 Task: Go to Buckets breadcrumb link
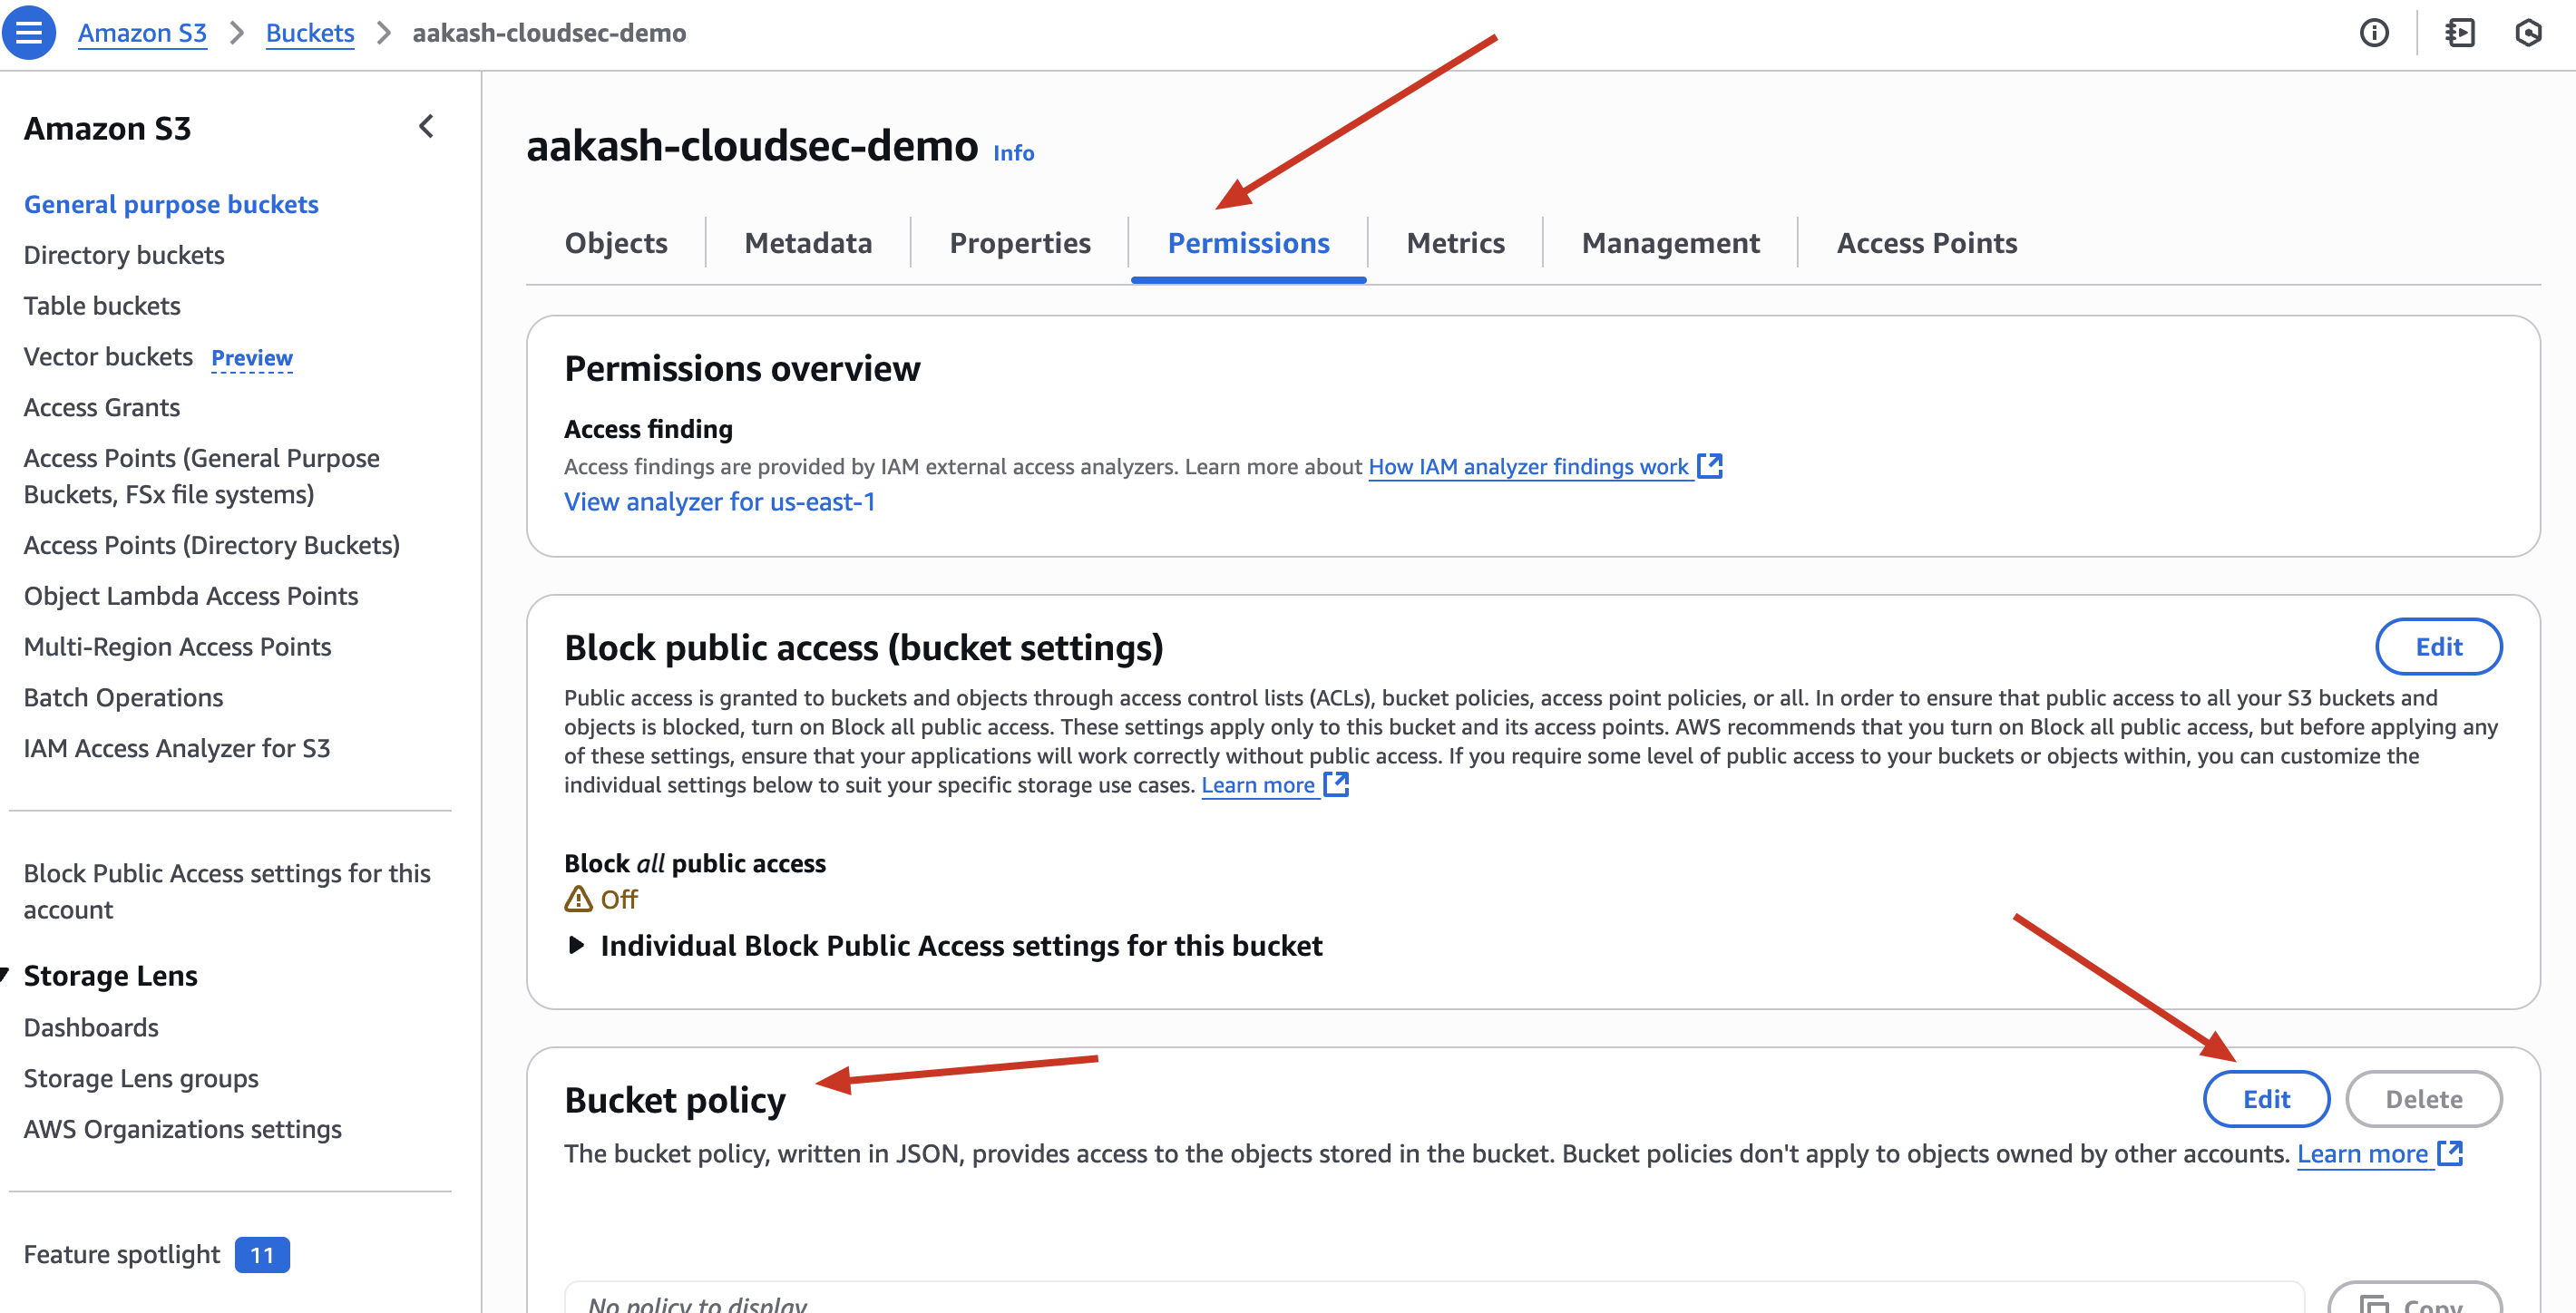(x=310, y=32)
